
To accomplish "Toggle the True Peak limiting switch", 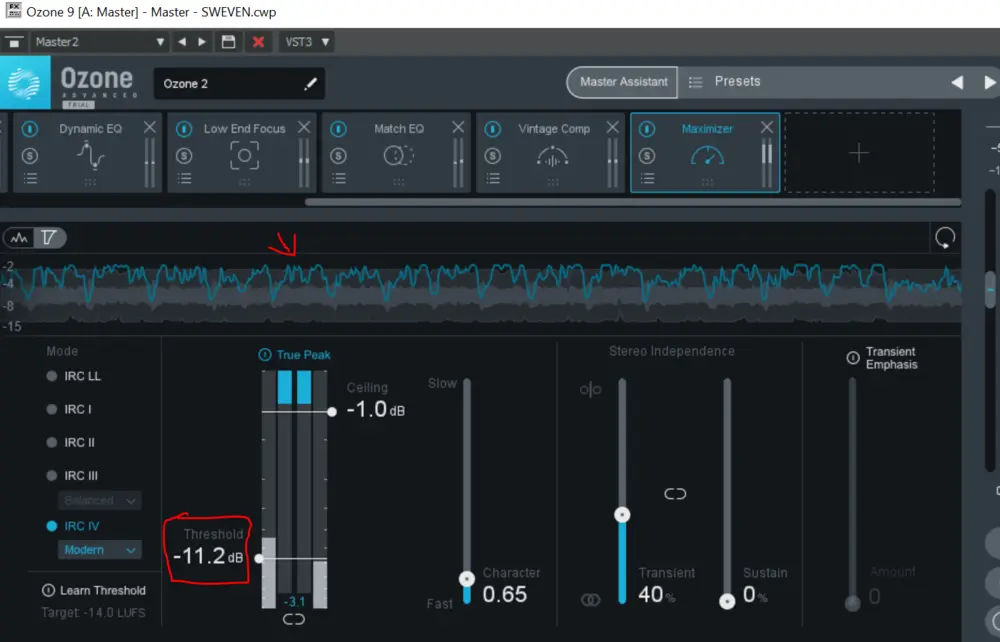I will click(265, 354).
